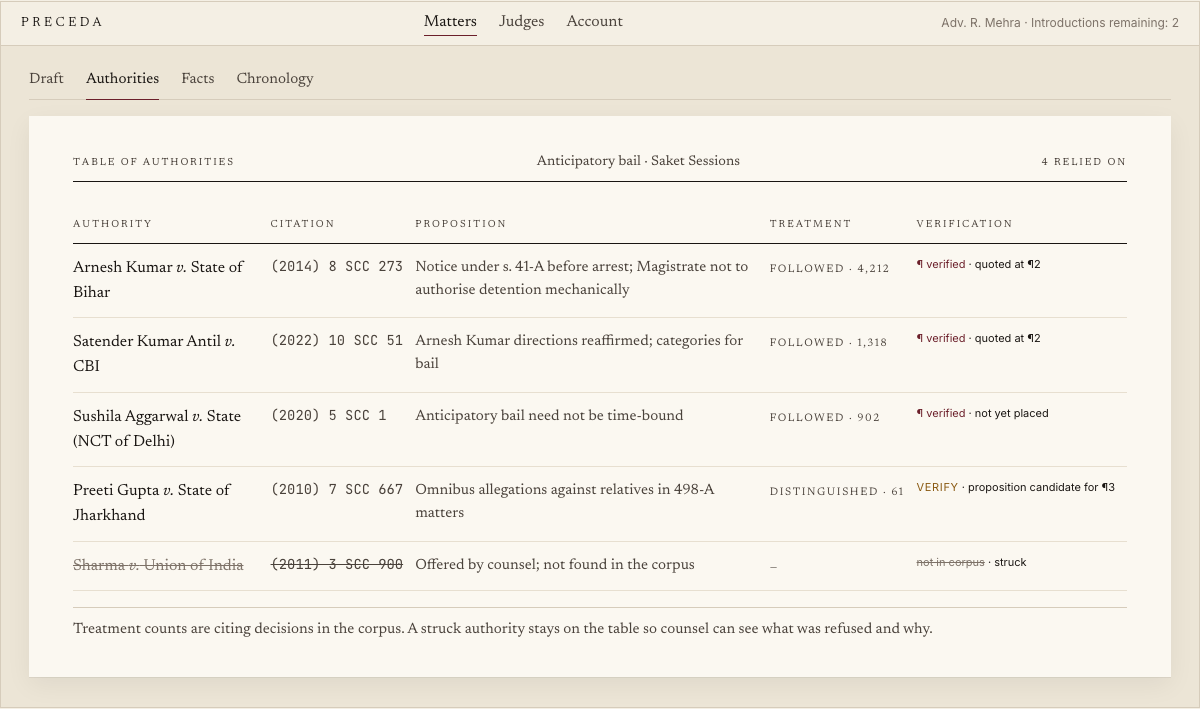Click the 'not in corpus · struck' status
The height and width of the screenshot is (709, 1200).
(972, 563)
